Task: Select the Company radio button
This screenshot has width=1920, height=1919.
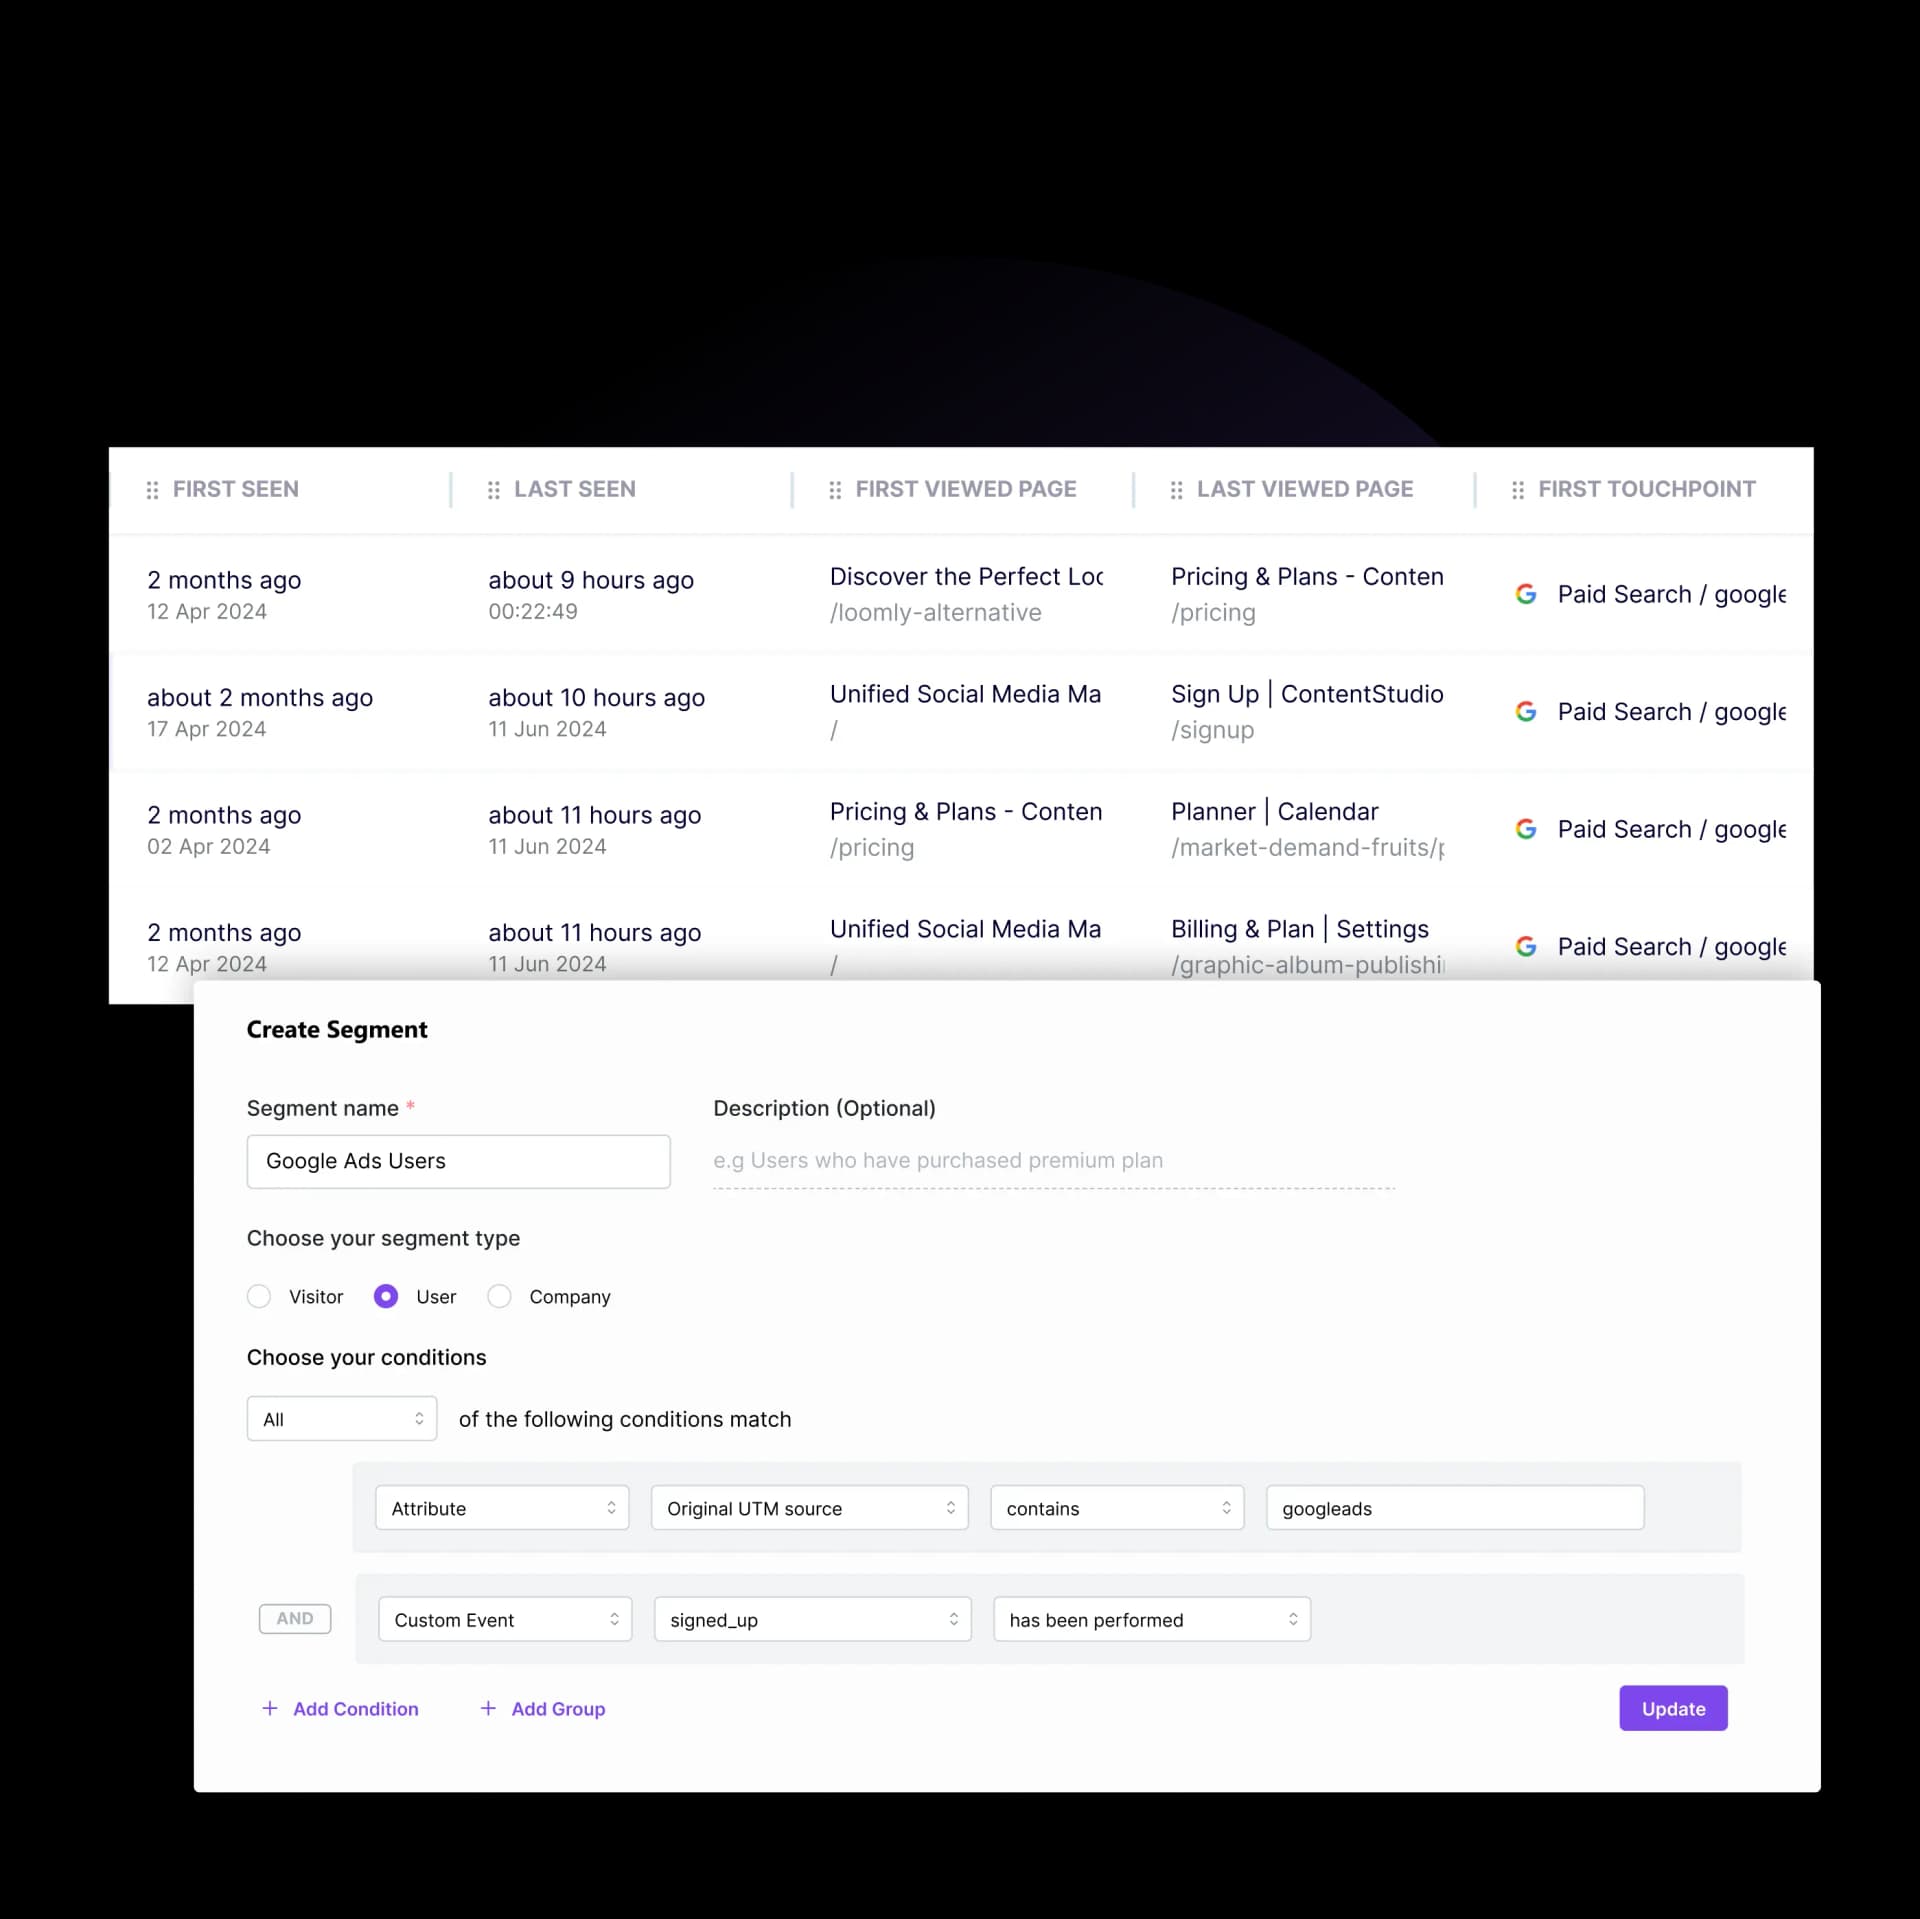Action: (499, 1297)
